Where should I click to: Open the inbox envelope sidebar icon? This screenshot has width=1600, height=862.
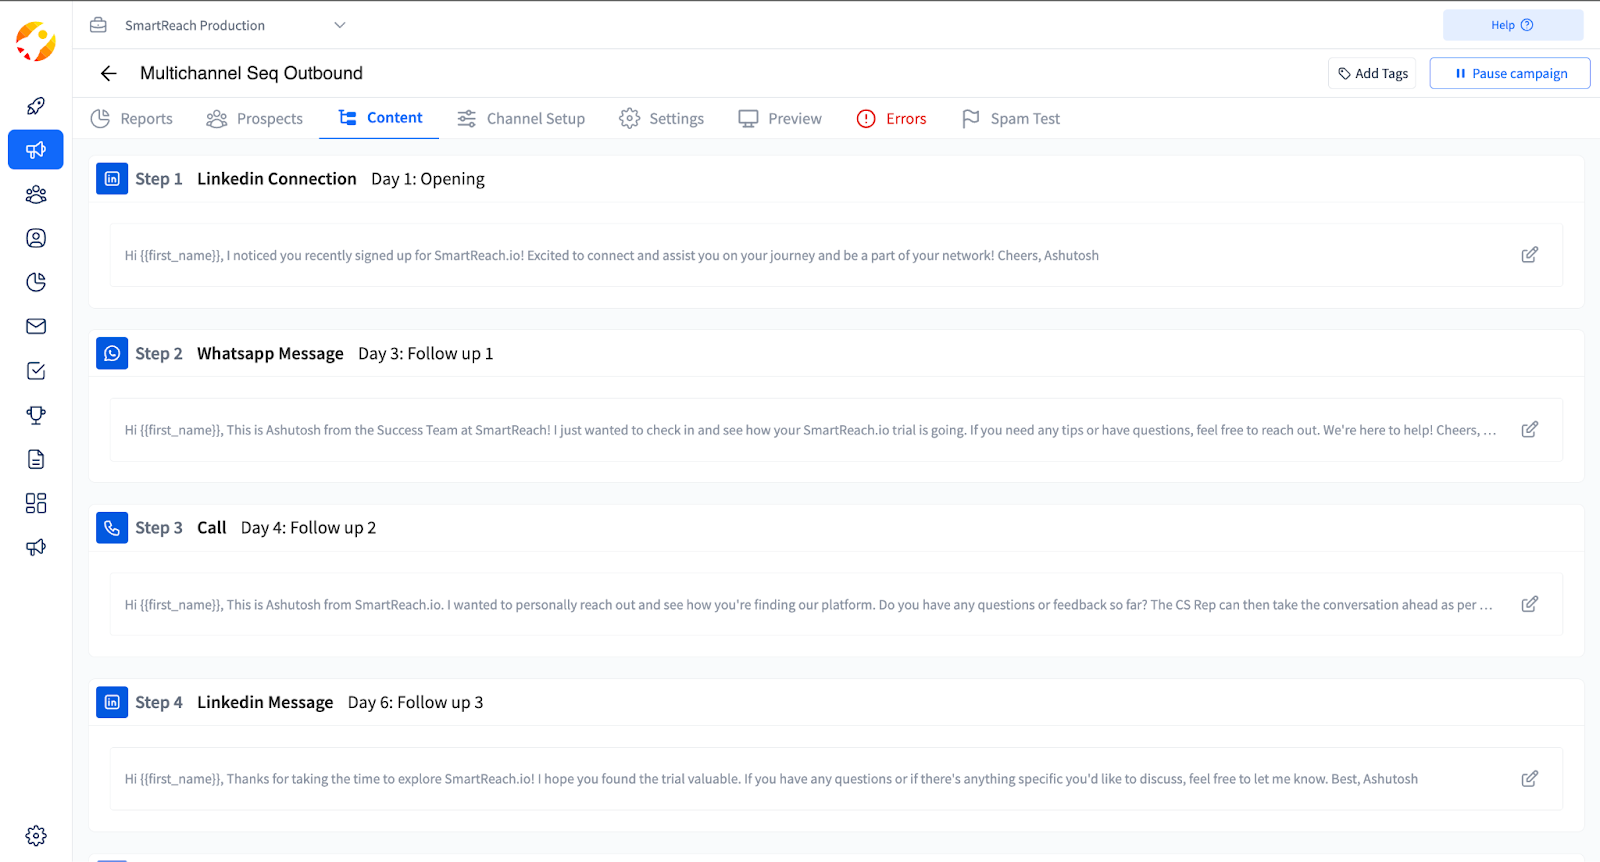(36, 326)
